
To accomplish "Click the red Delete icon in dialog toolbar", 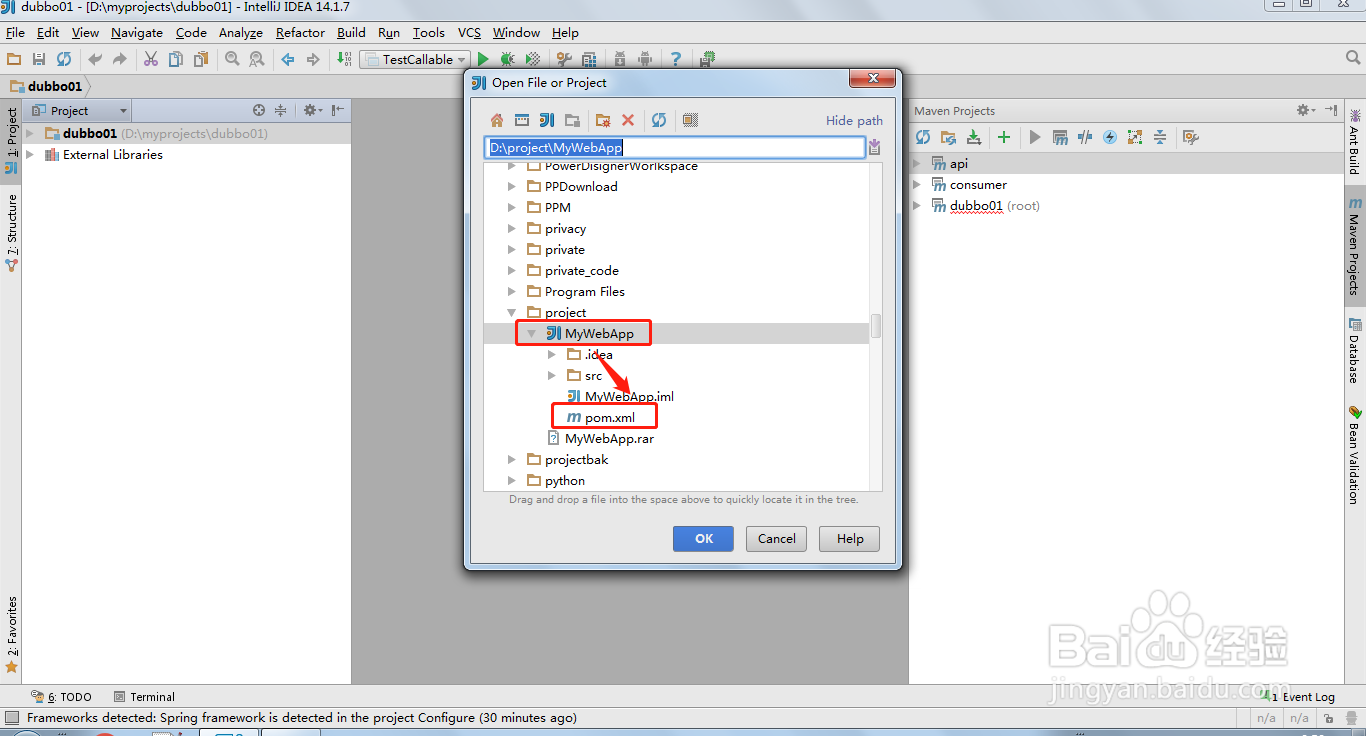I will coord(628,120).
